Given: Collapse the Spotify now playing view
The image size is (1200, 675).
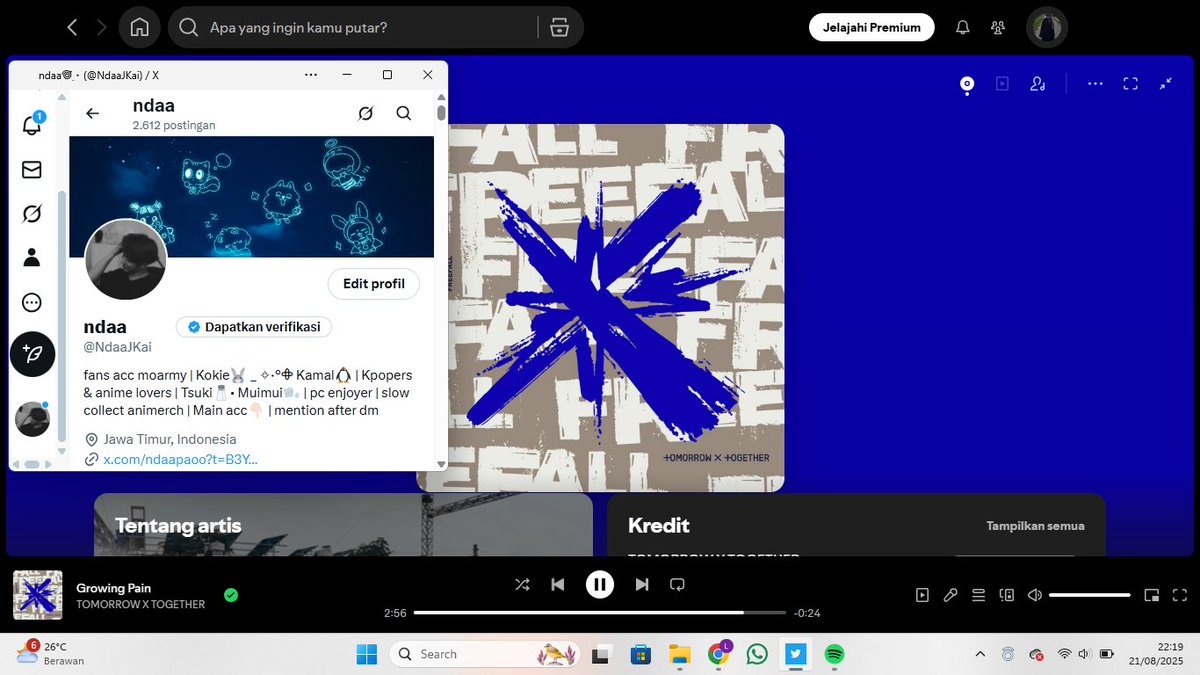Looking at the screenshot, I should coord(1166,84).
